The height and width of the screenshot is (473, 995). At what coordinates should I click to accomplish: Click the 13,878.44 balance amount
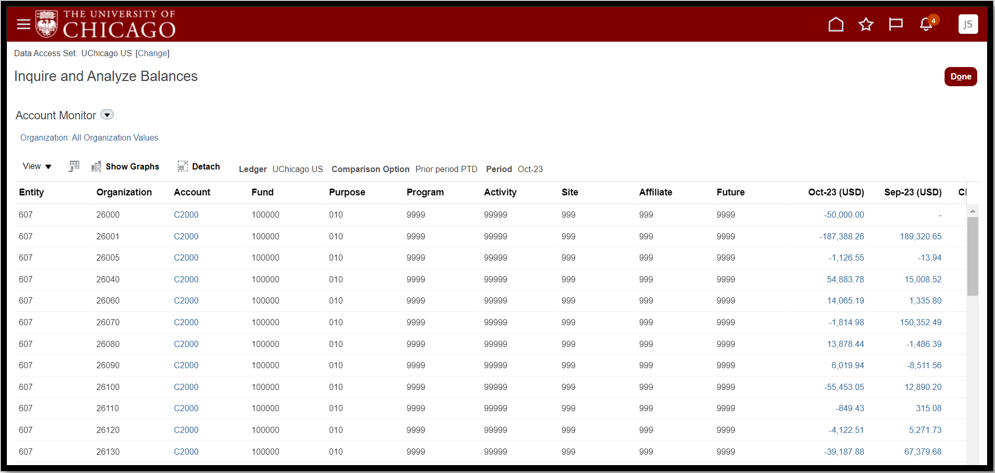845,343
